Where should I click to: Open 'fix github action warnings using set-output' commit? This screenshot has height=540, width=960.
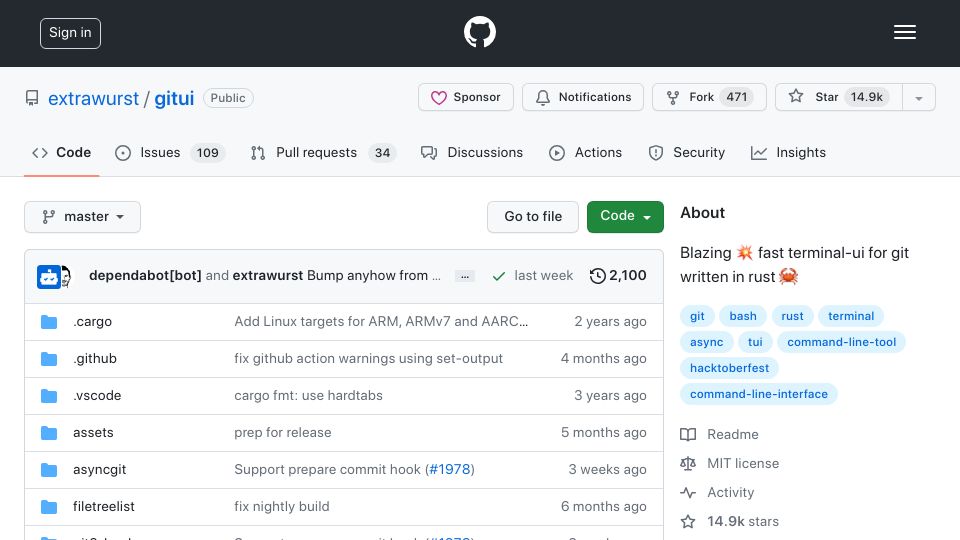point(369,359)
